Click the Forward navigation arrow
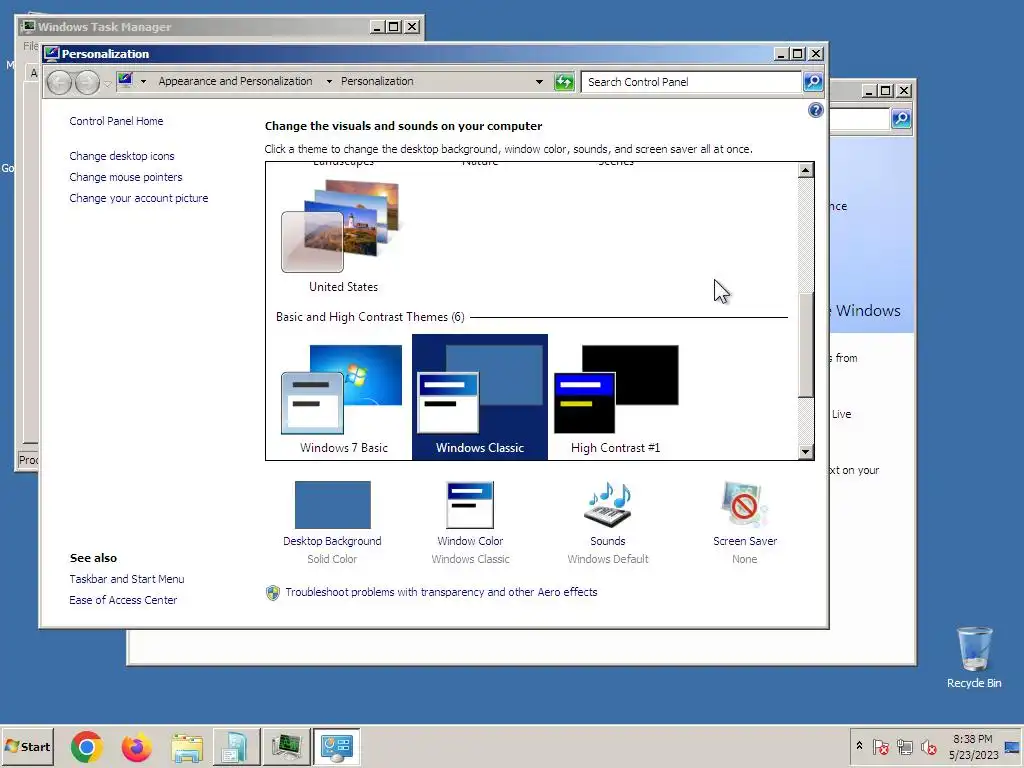Viewport: 1024px width, 768px height. click(x=87, y=82)
